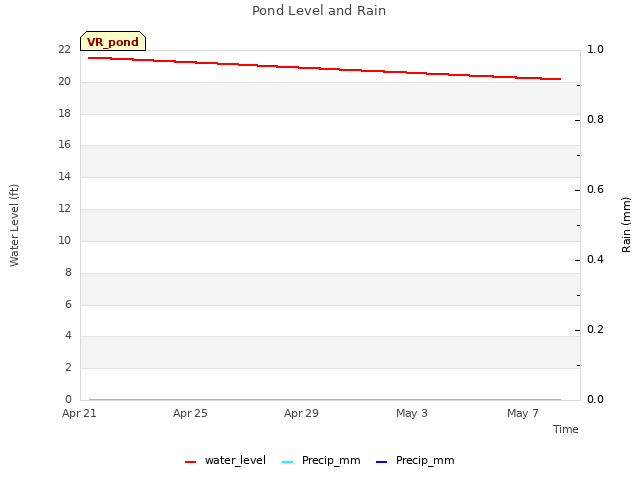Click the 18 label on water level axis
Screen dimensions: 640x480
(64, 113)
